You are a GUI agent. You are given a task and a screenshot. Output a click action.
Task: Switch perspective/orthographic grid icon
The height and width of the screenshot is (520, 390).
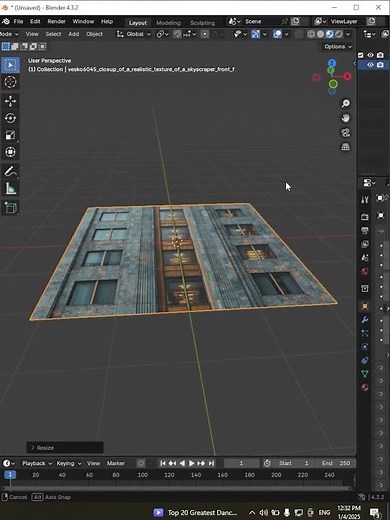[x=346, y=147]
